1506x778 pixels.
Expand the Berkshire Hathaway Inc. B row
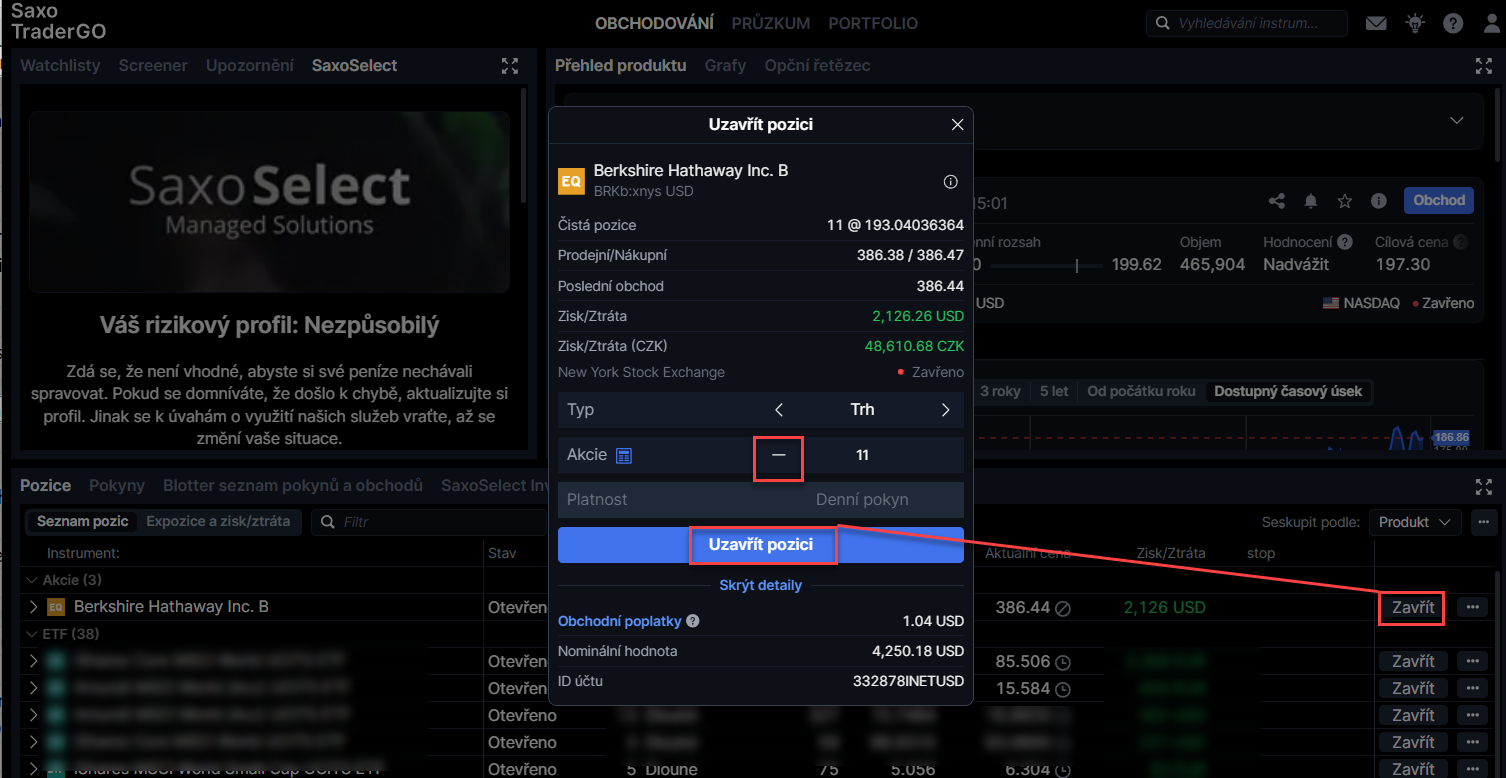[33, 607]
